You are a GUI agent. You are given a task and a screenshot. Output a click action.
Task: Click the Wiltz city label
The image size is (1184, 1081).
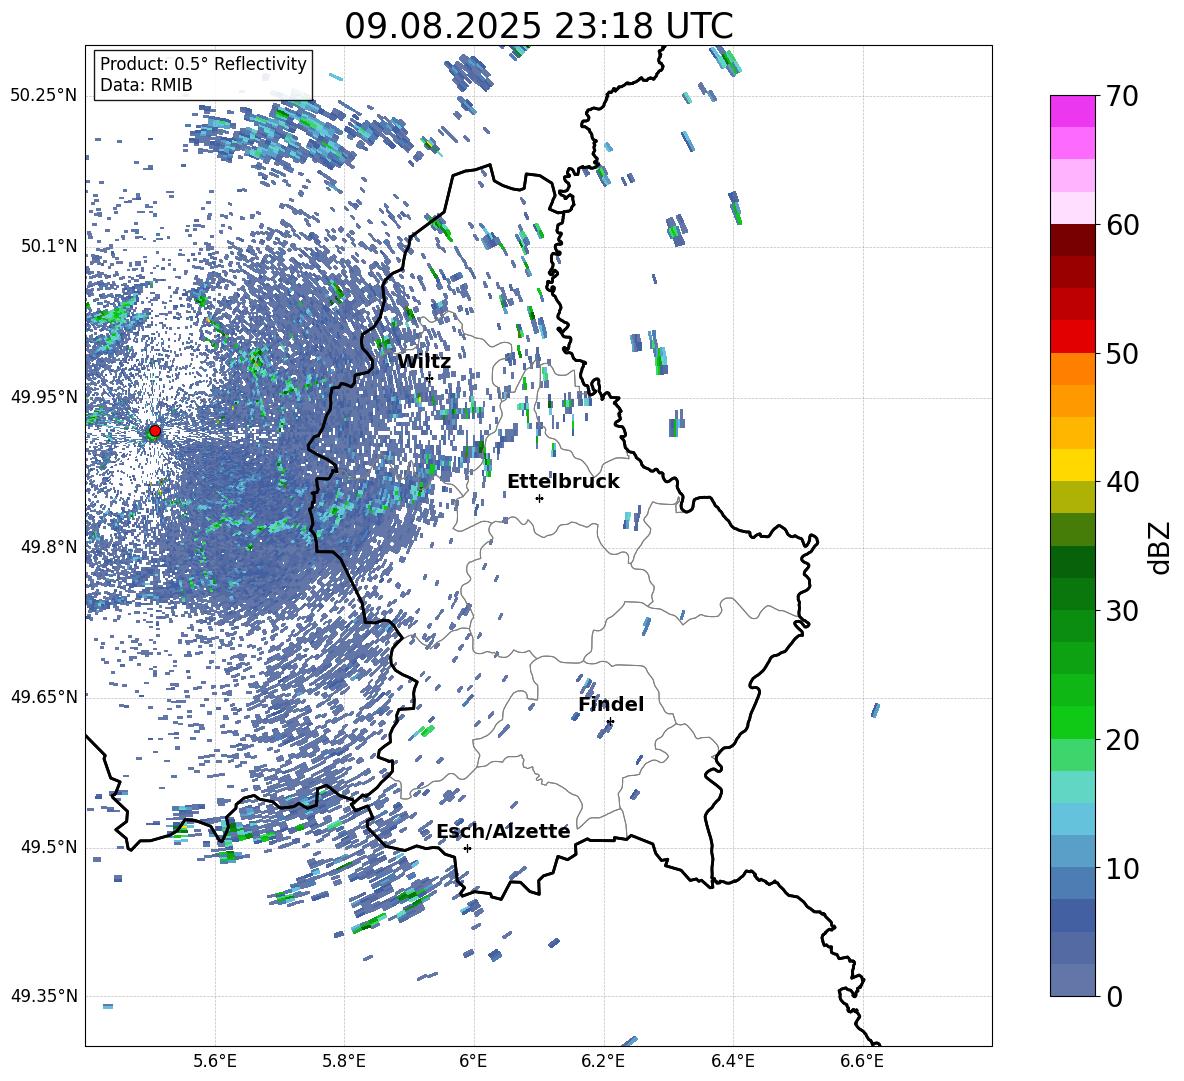coord(424,362)
